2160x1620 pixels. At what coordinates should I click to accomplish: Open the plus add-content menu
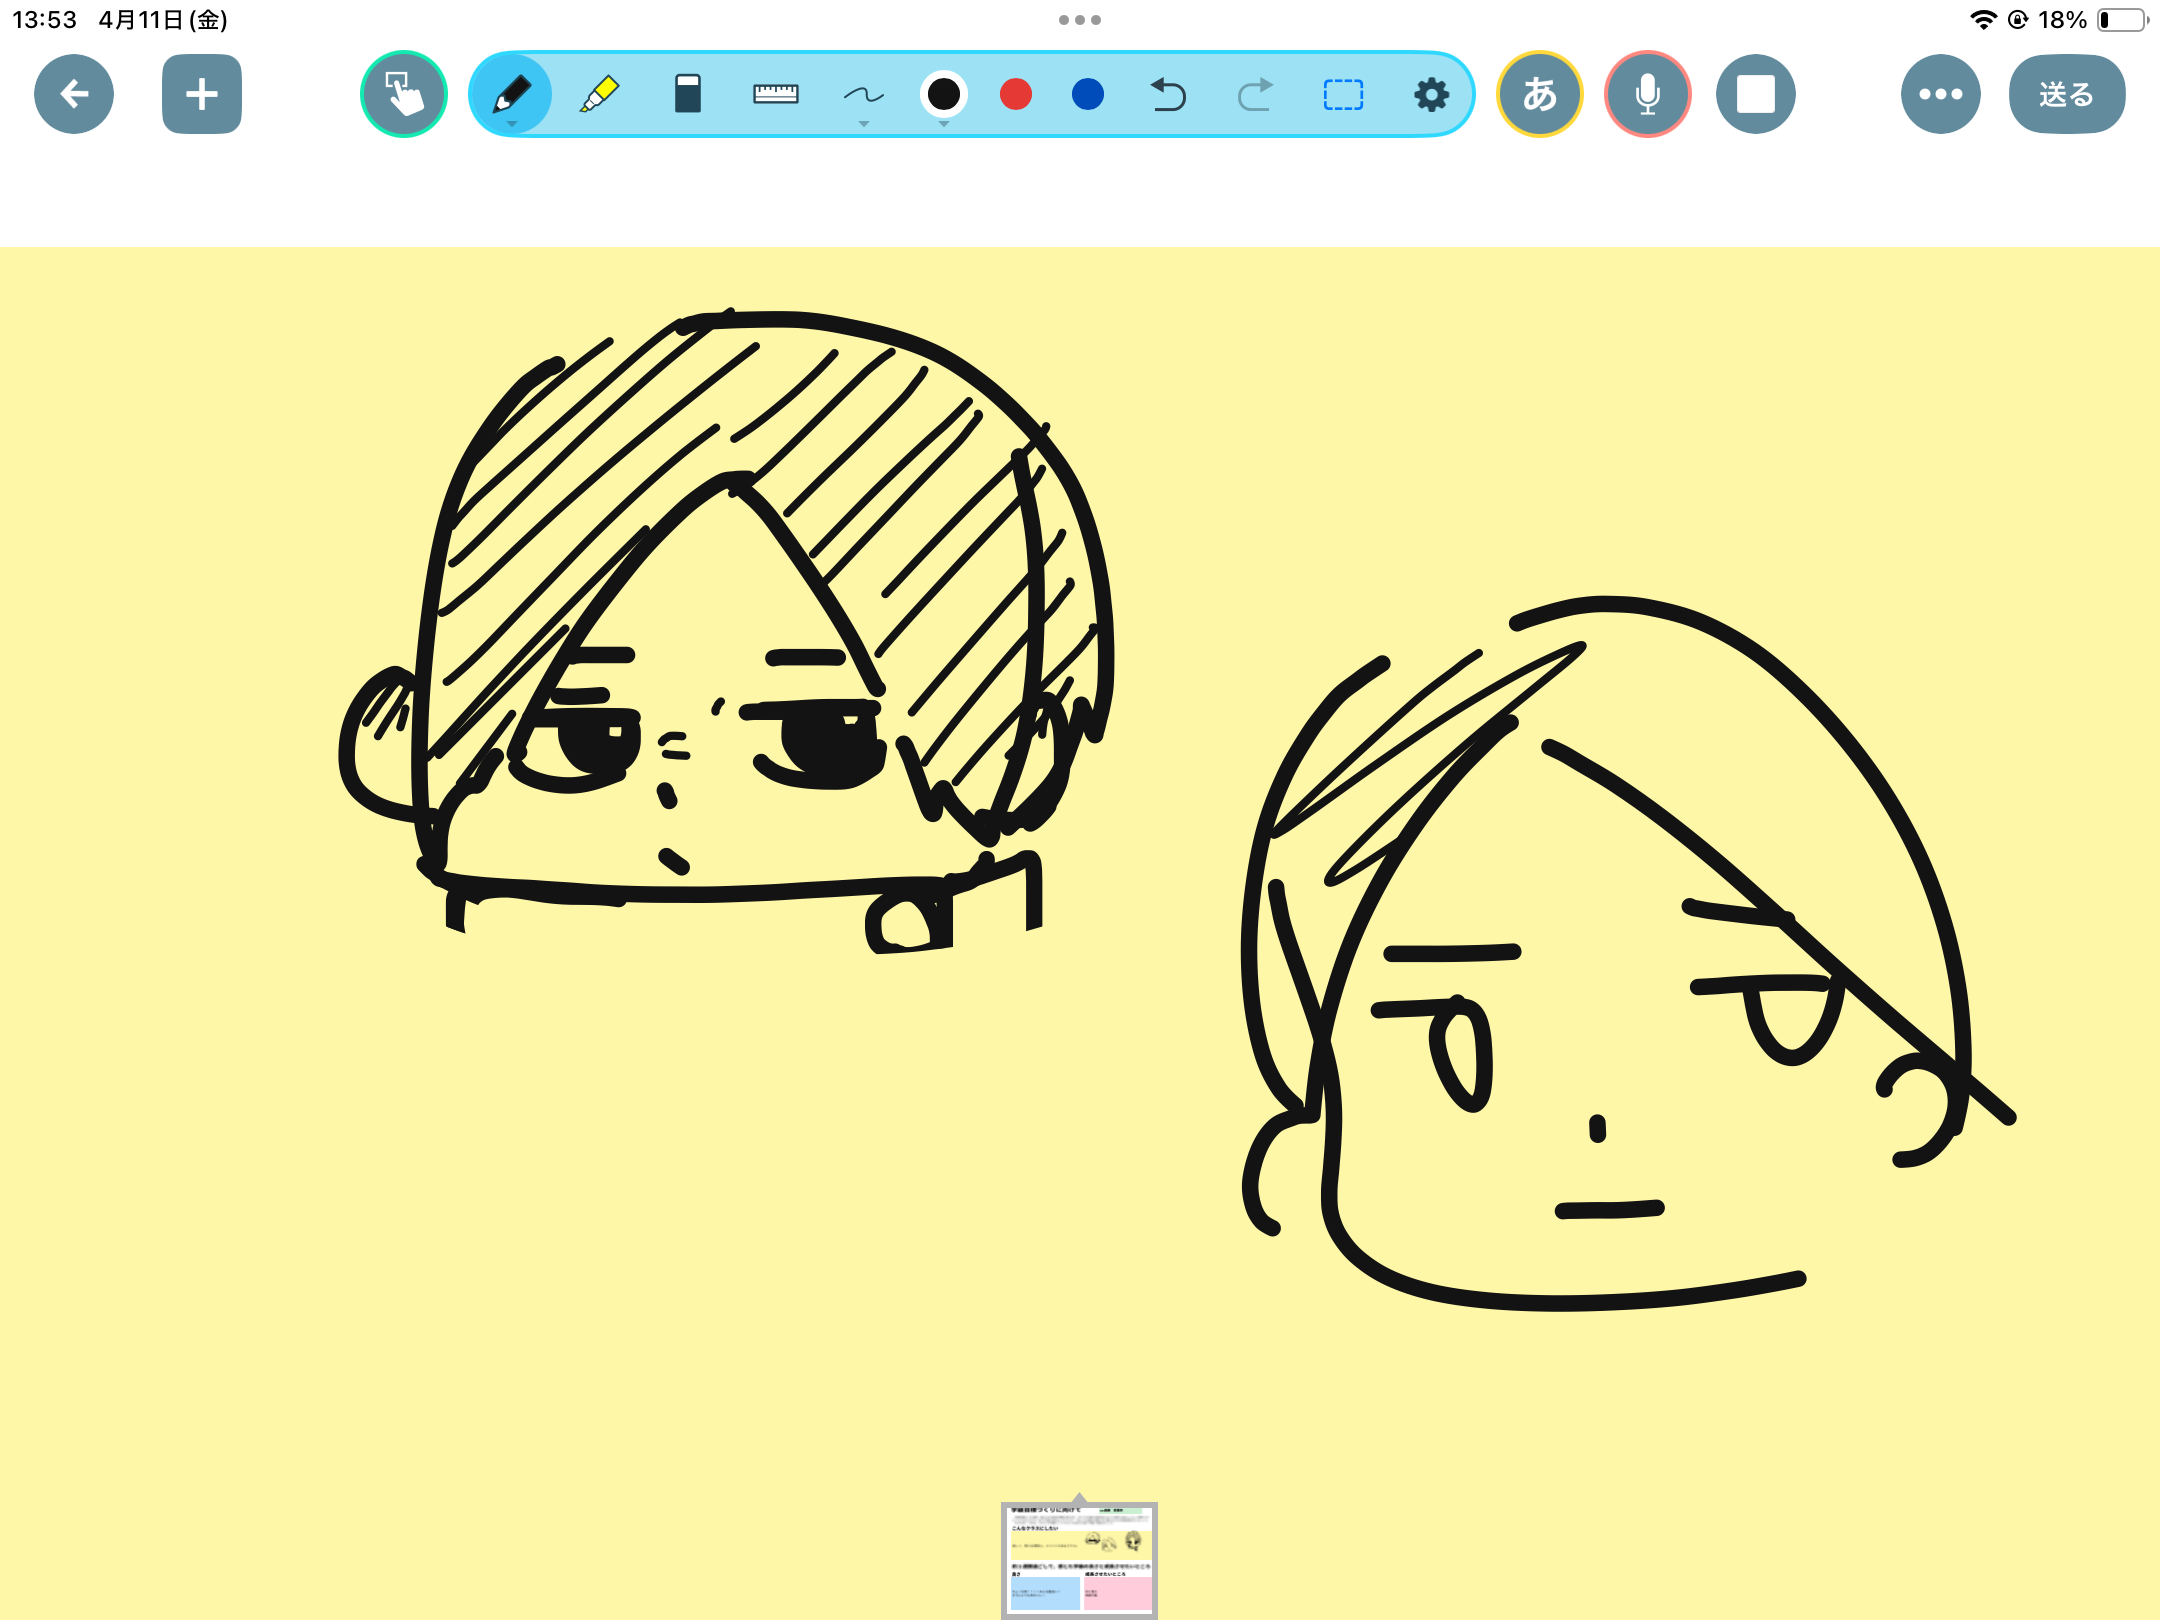click(x=202, y=94)
